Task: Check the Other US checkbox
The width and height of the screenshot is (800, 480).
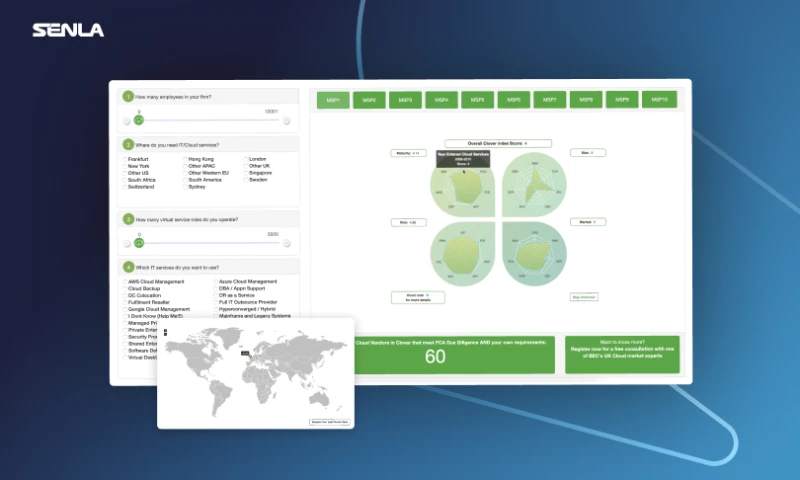Action: [124, 173]
